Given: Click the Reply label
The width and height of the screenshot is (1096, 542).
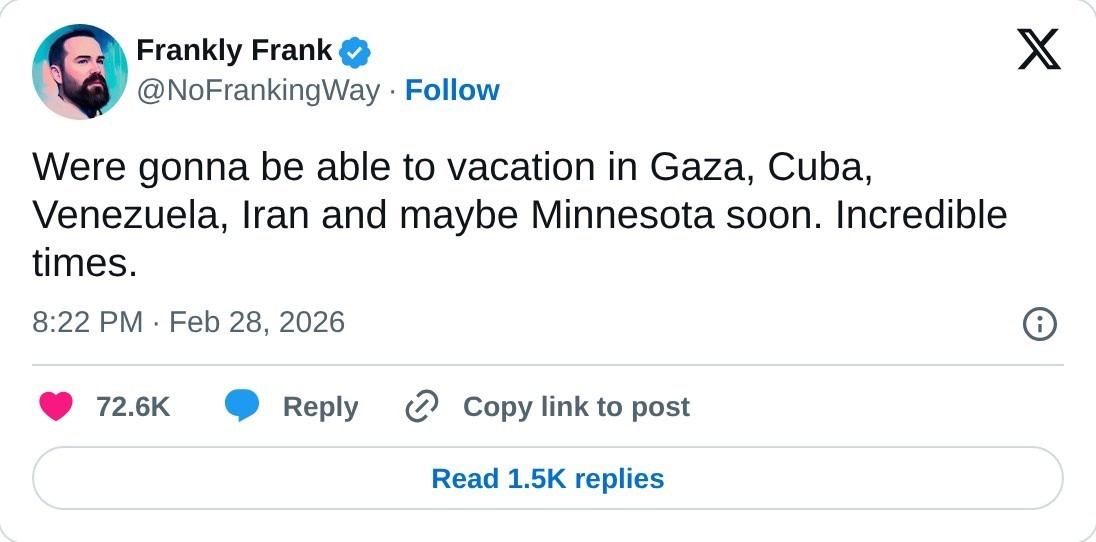Looking at the screenshot, I should [x=320, y=407].
